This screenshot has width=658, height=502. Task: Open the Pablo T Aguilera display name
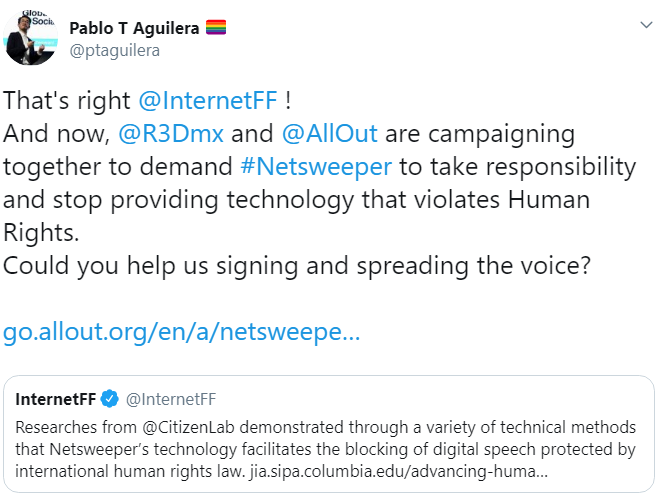click(133, 27)
